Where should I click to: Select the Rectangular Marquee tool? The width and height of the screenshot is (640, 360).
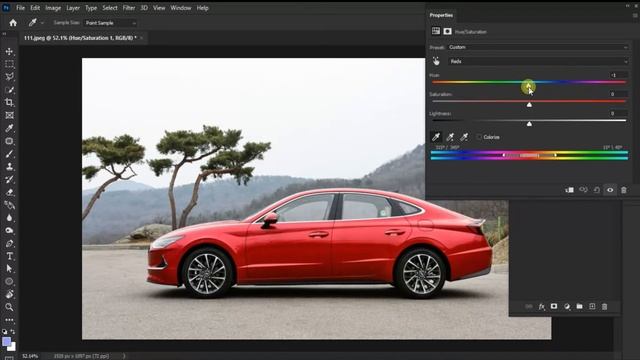(x=9, y=64)
